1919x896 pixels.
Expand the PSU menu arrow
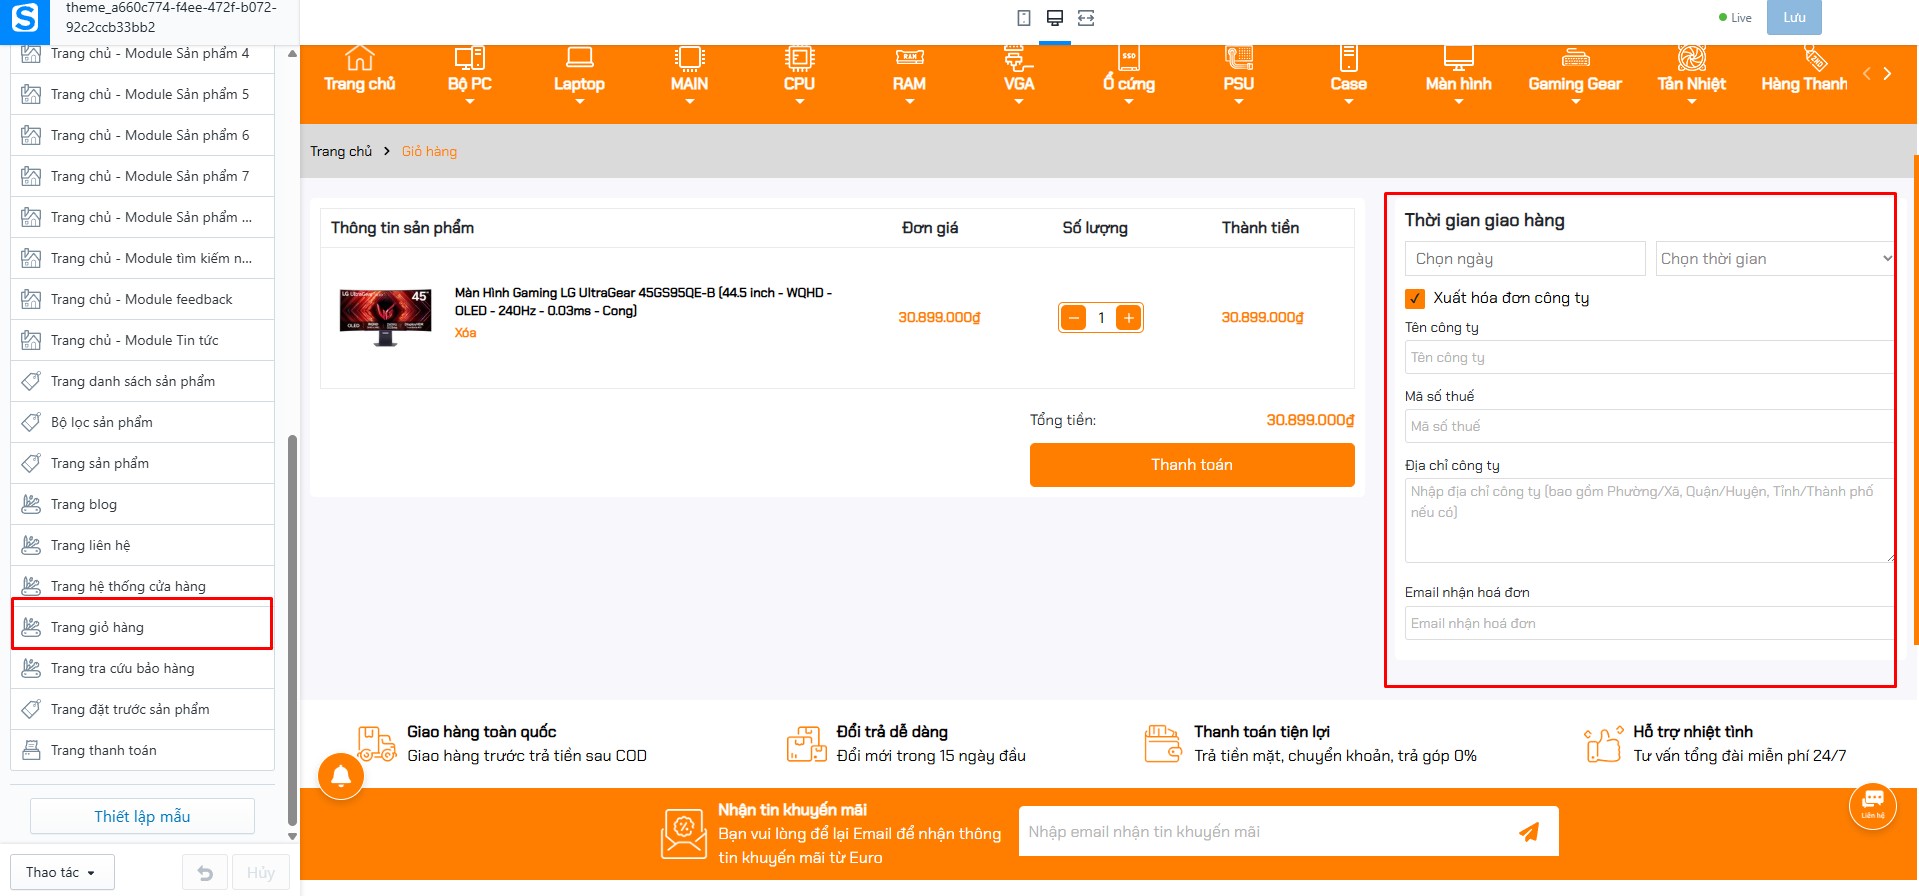(x=1239, y=101)
